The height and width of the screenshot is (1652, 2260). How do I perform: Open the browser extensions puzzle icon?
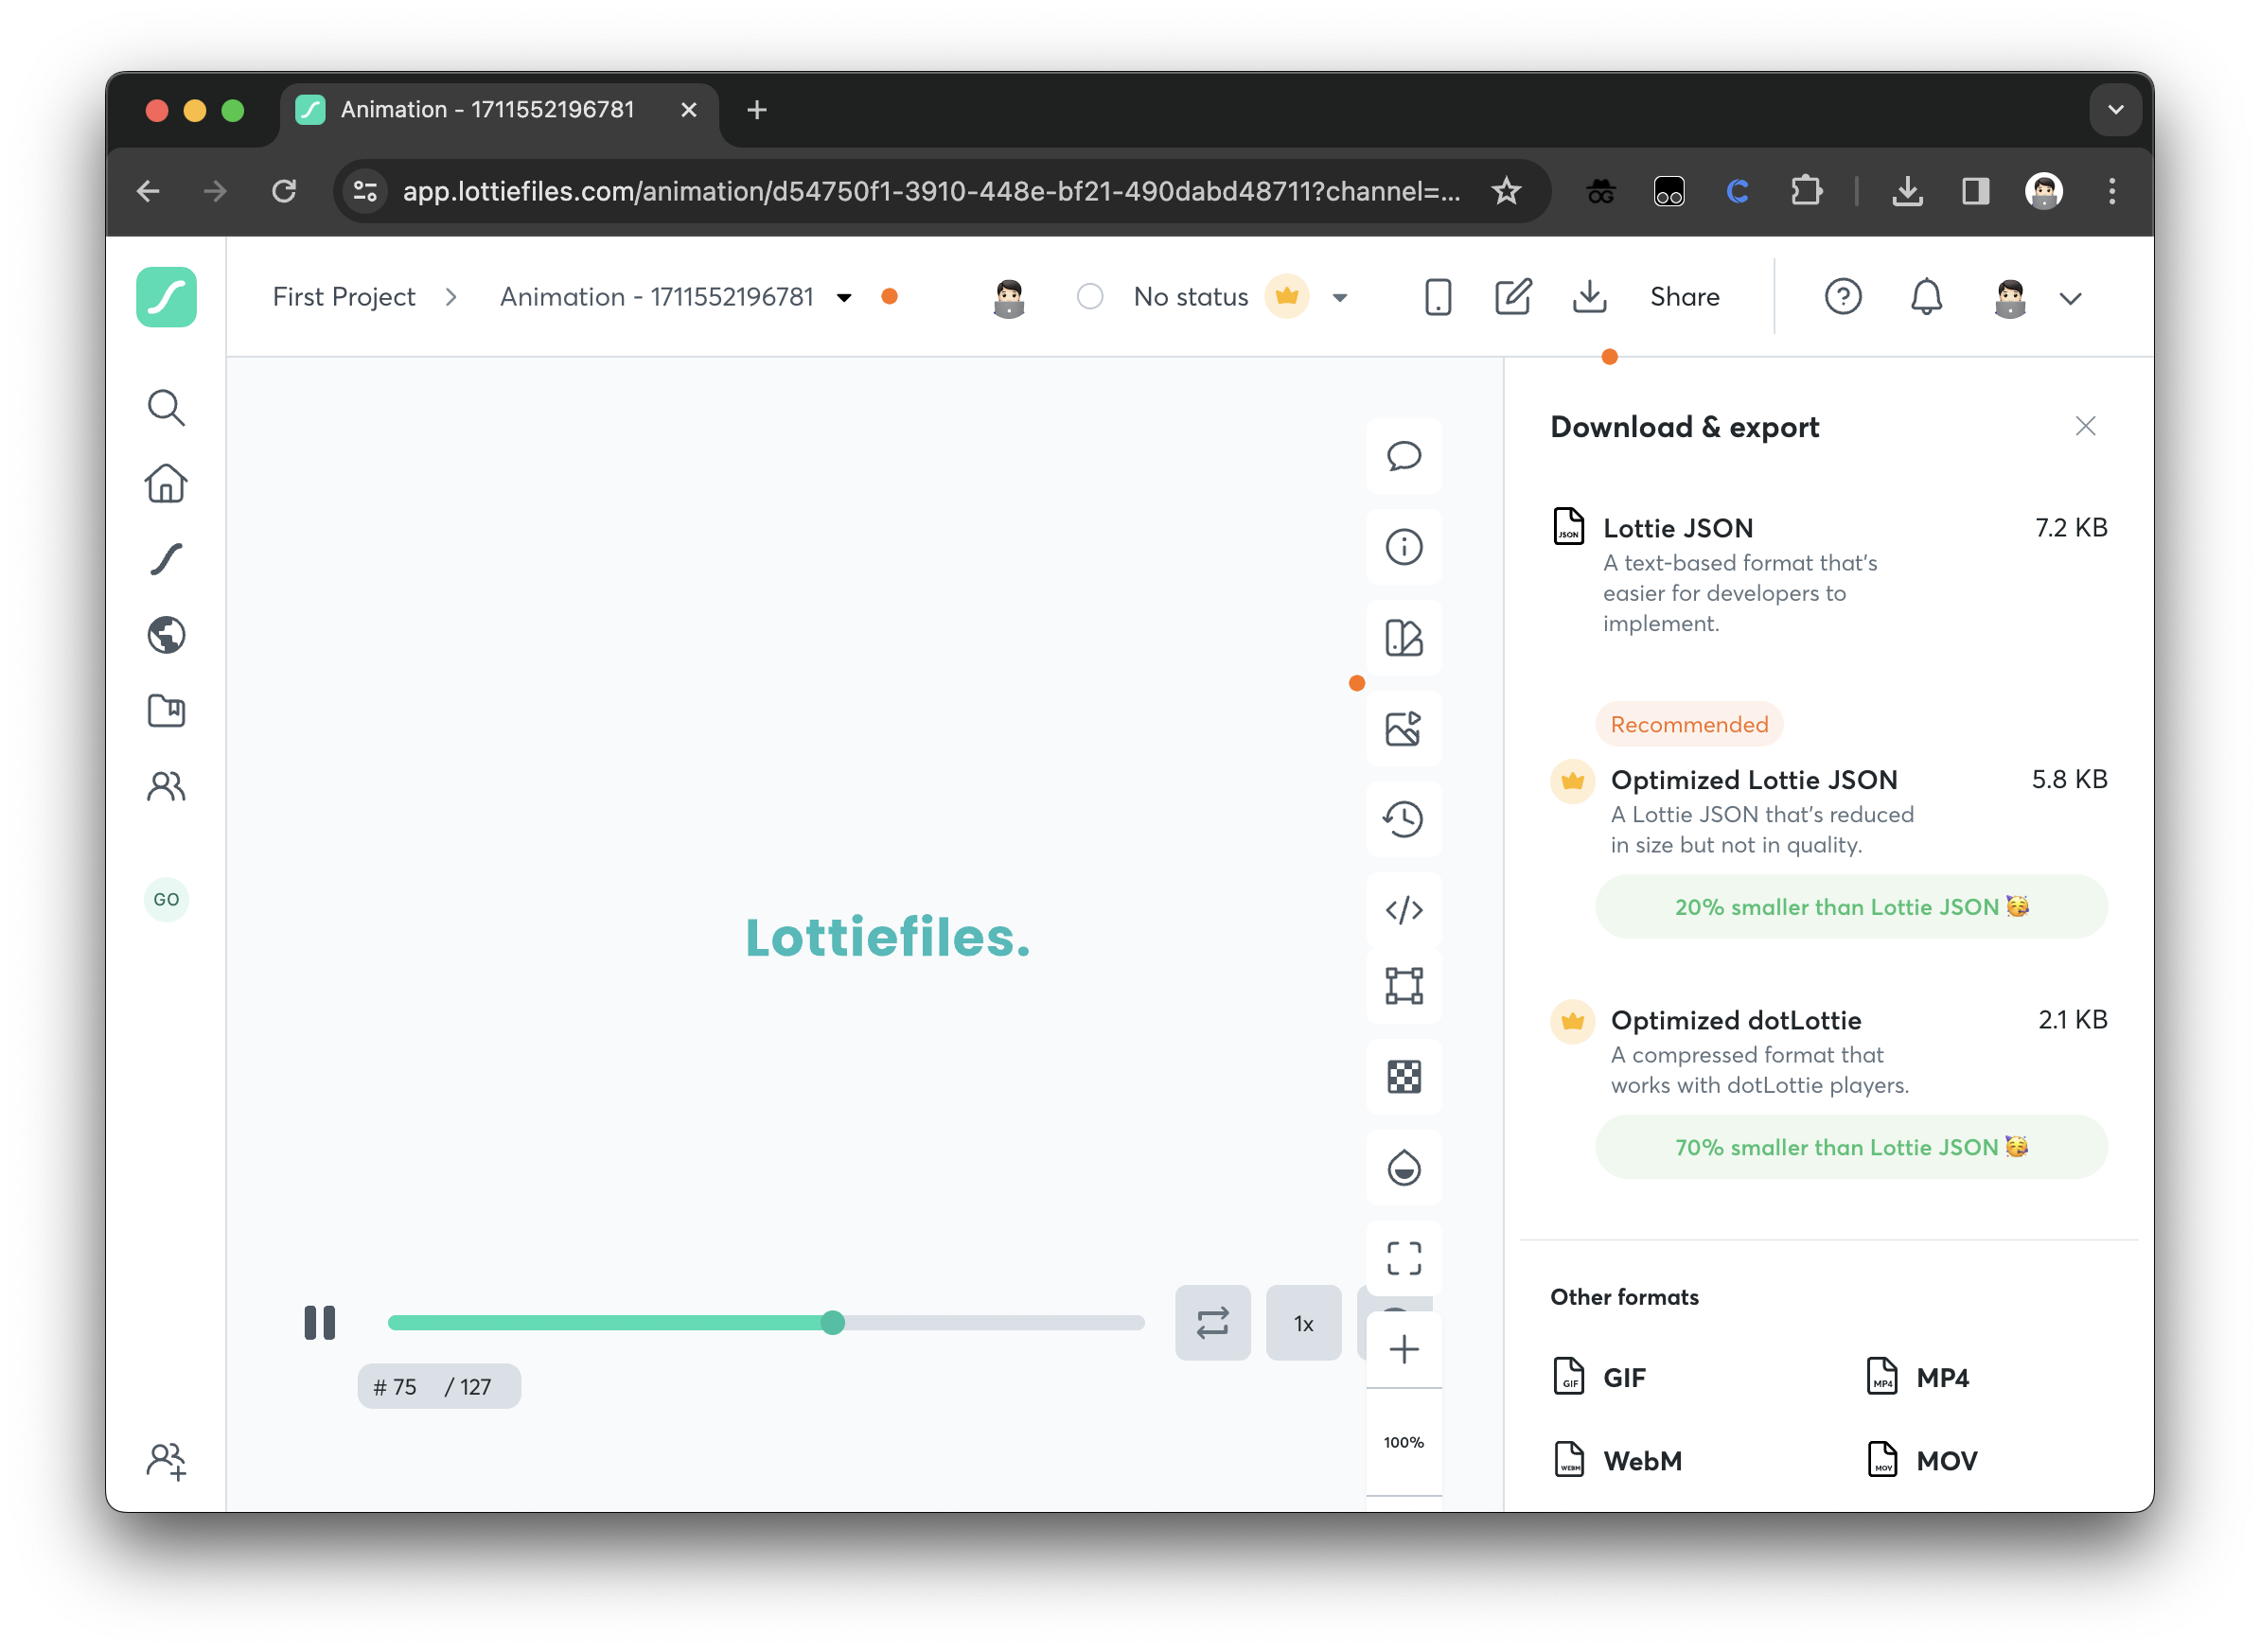coord(1806,191)
